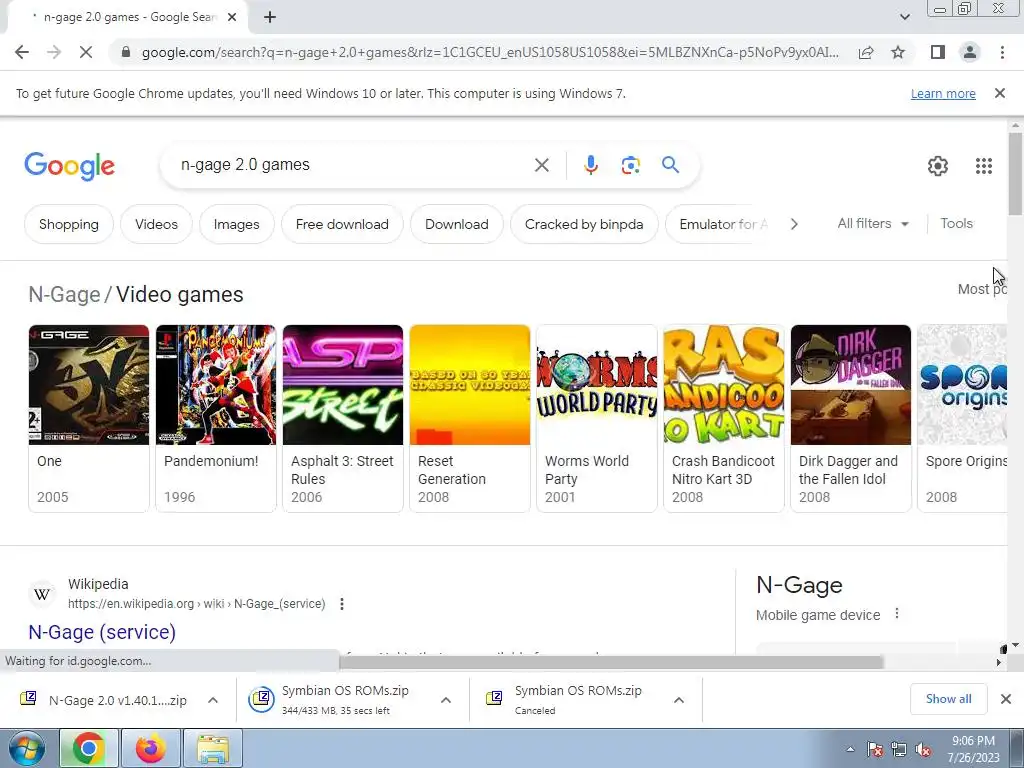Open the Chrome three-dot menu
Viewport: 1024px width, 768px height.
click(x=1002, y=52)
